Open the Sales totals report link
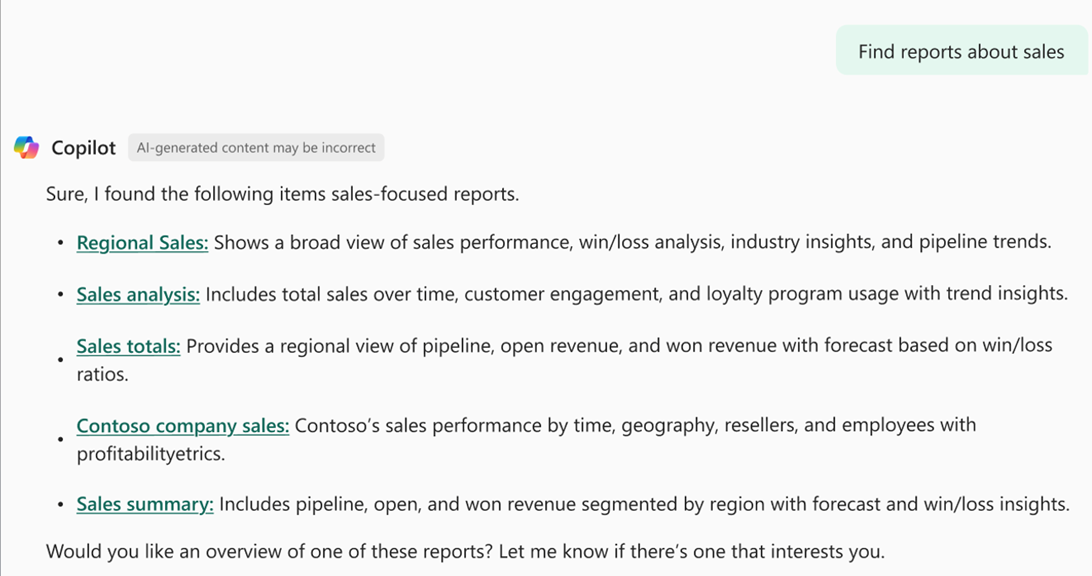Viewport: 1092px width, 576px height. point(128,347)
